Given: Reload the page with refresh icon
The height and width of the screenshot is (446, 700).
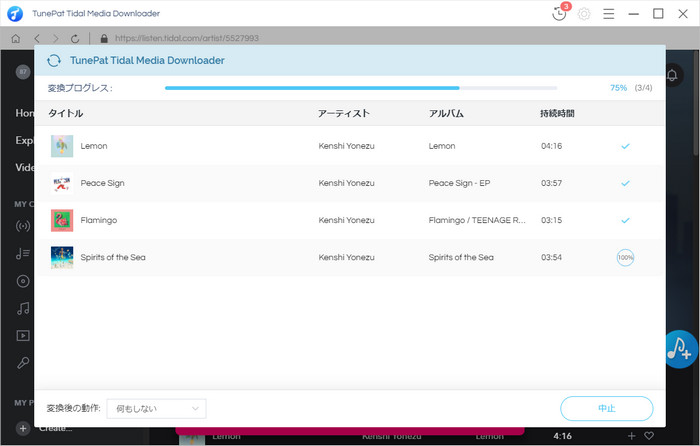Looking at the screenshot, I should click(75, 38).
